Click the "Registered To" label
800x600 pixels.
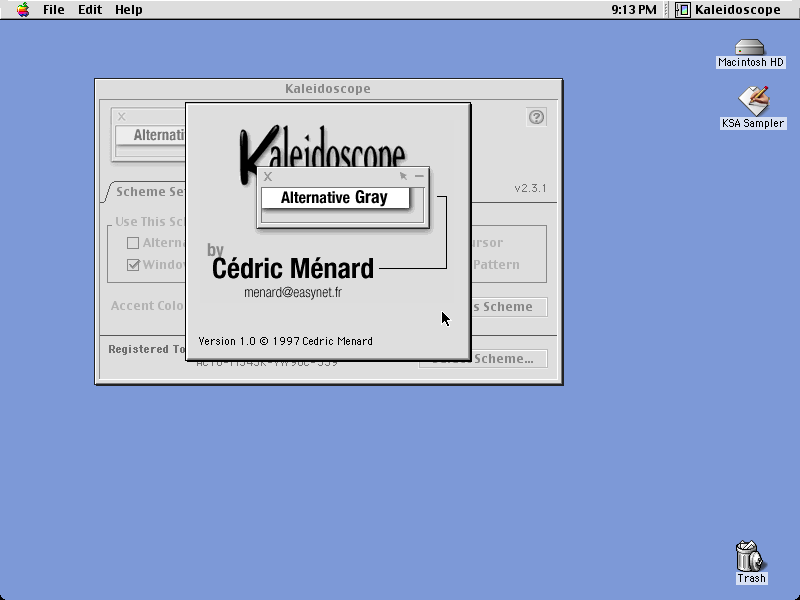(x=146, y=349)
